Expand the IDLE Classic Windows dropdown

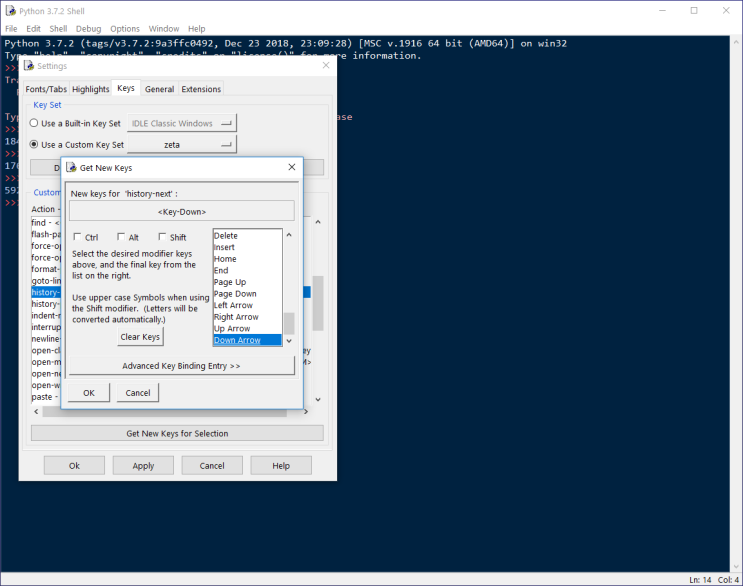[x=181, y=123]
